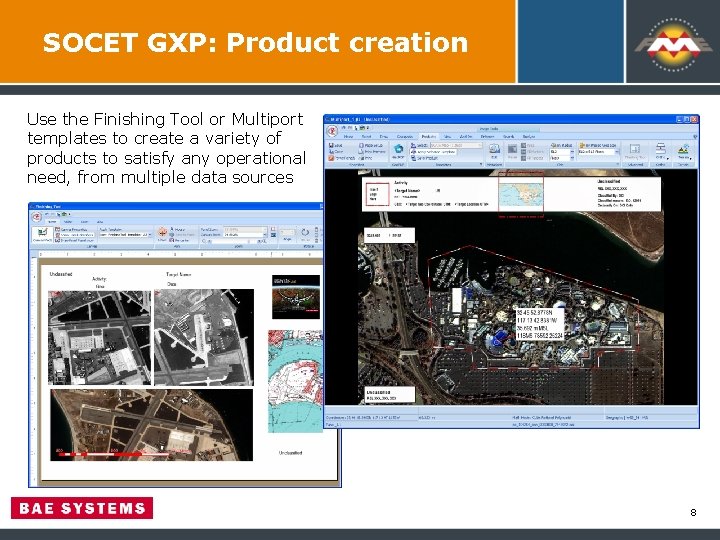Click Save icon in Multiport ribbon
The width and height of the screenshot is (720, 540).
pyautogui.click(x=336, y=146)
